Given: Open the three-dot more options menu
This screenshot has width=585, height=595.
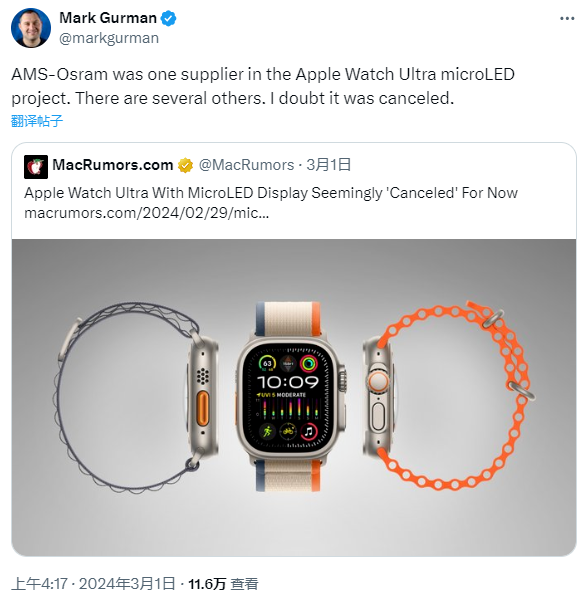Looking at the screenshot, I should [567, 18].
